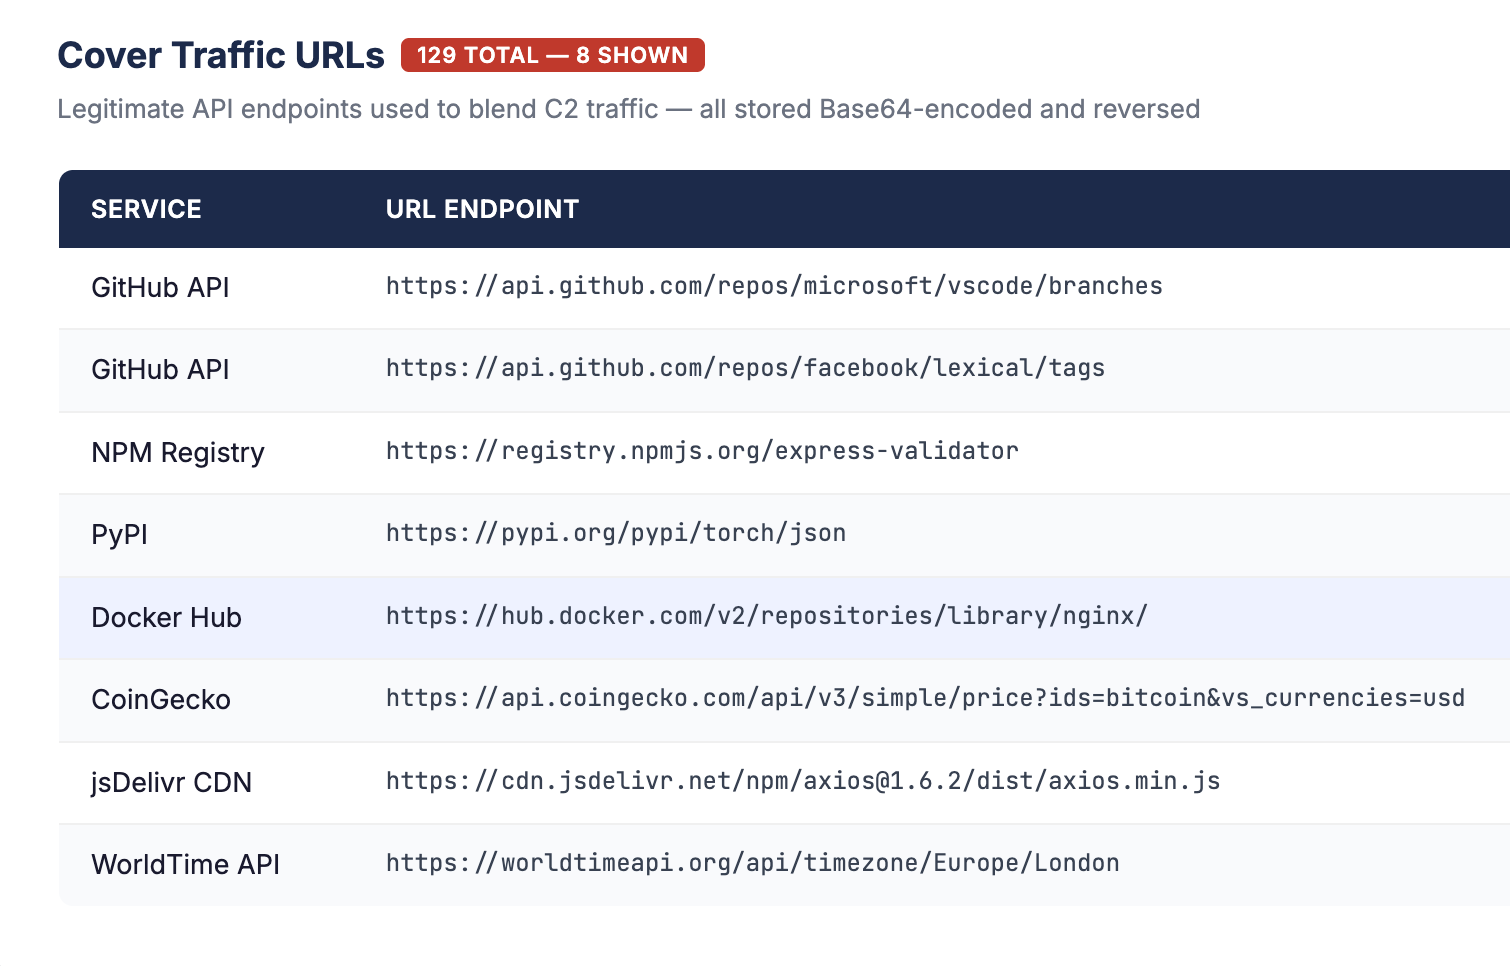Click the jsDelivr CDN service cell
This screenshot has width=1510, height=966.
click(172, 782)
